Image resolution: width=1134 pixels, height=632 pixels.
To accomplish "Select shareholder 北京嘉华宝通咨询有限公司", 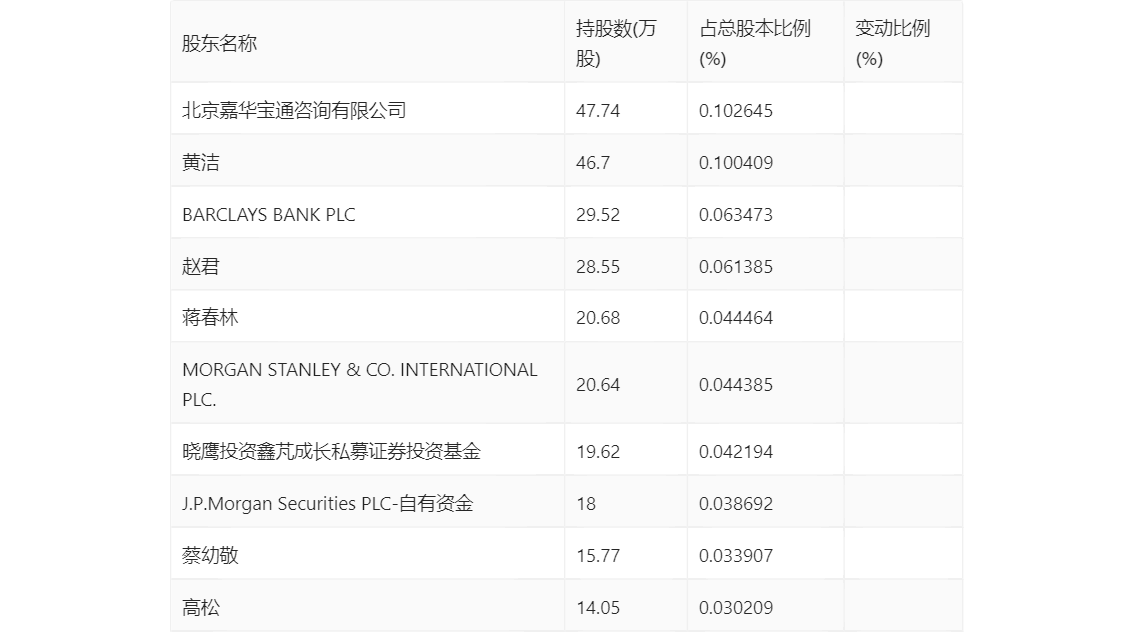I will (294, 110).
